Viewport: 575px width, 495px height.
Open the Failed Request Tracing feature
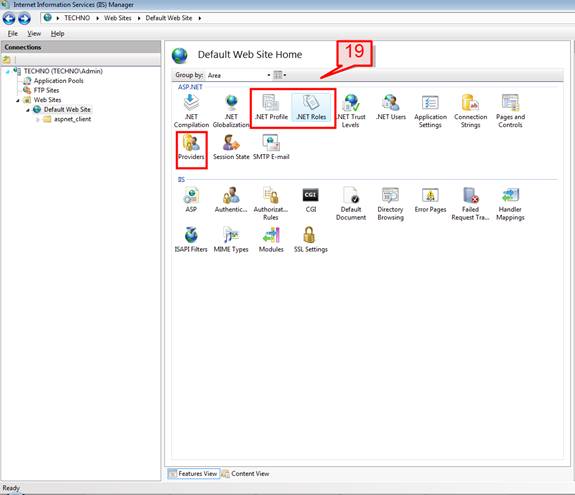pyautogui.click(x=470, y=204)
